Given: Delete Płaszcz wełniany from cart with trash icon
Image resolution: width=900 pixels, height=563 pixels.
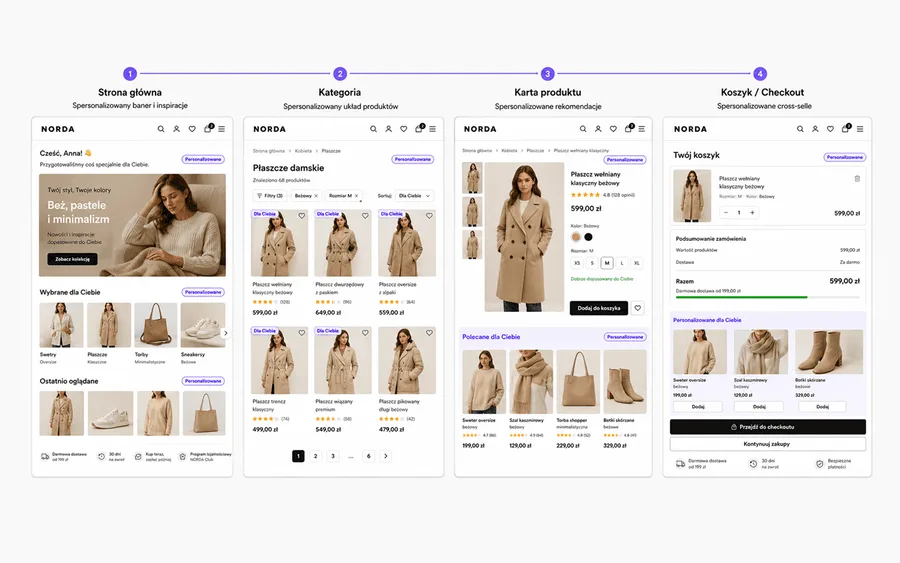Looking at the screenshot, I should pos(857,178).
